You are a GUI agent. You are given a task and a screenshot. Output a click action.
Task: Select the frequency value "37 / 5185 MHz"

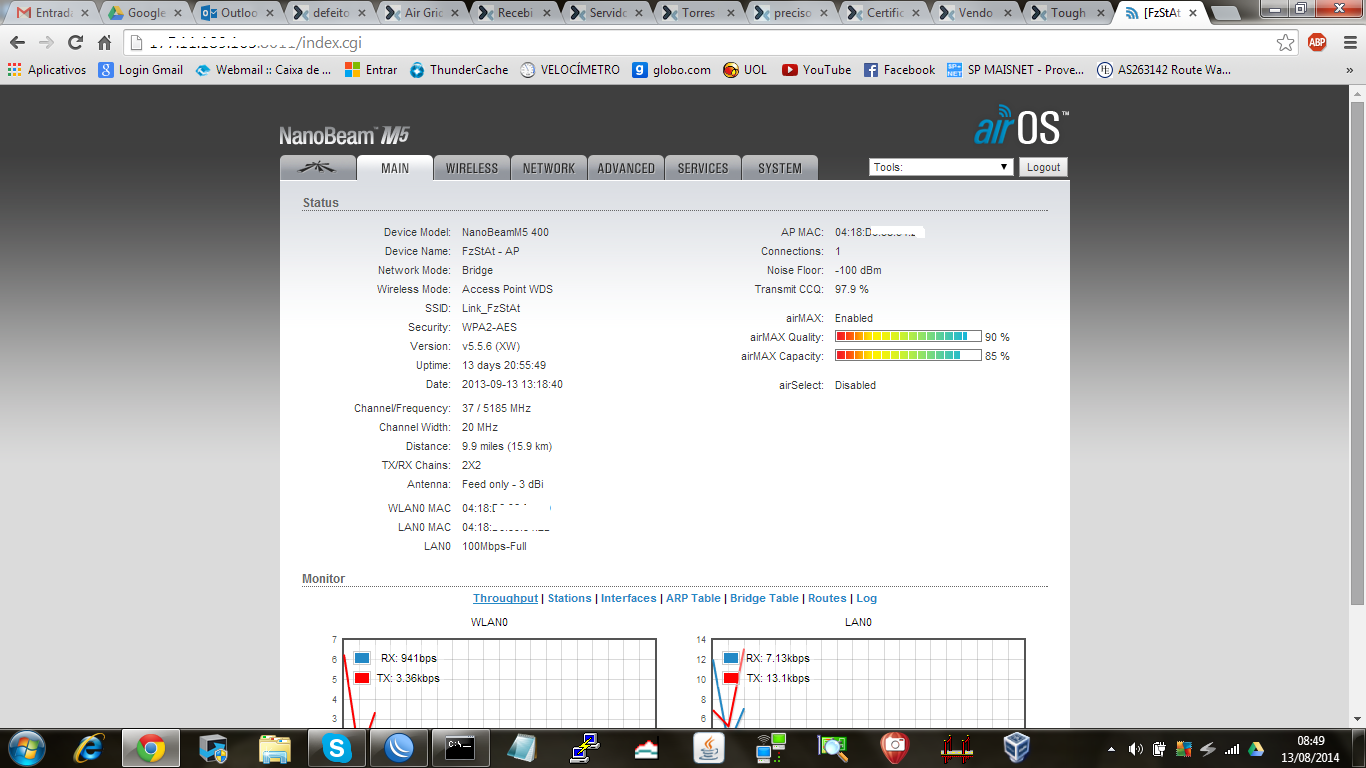point(496,408)
